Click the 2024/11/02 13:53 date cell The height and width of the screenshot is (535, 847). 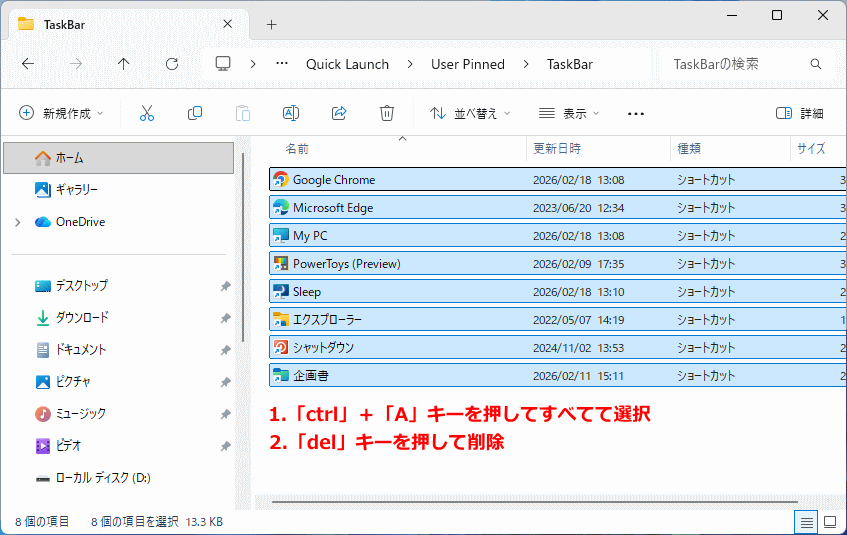click(x=579, y=348)
